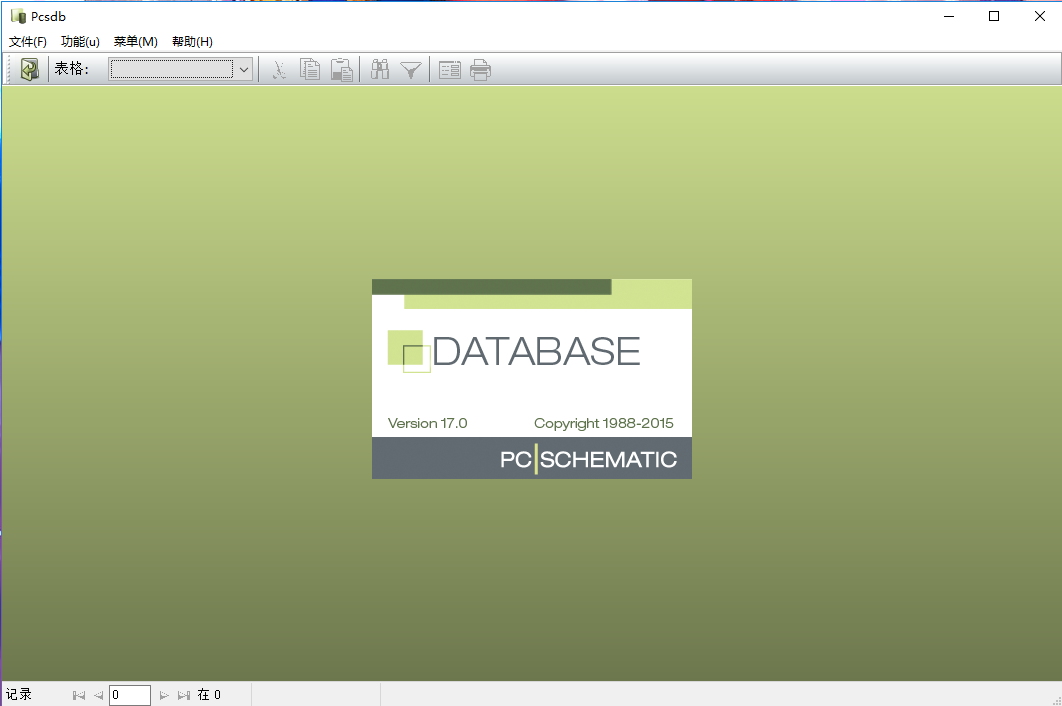Open the 菜单(M) menu
The image size is (1062, 706).
pos(136,41)
